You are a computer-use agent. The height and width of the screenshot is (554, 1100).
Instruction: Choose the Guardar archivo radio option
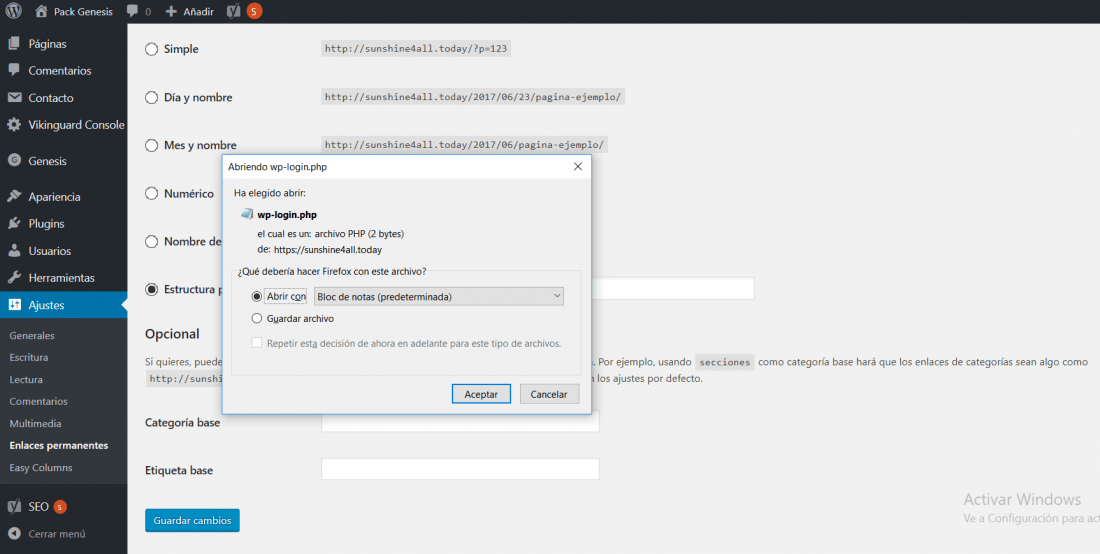tap(257, 318)
